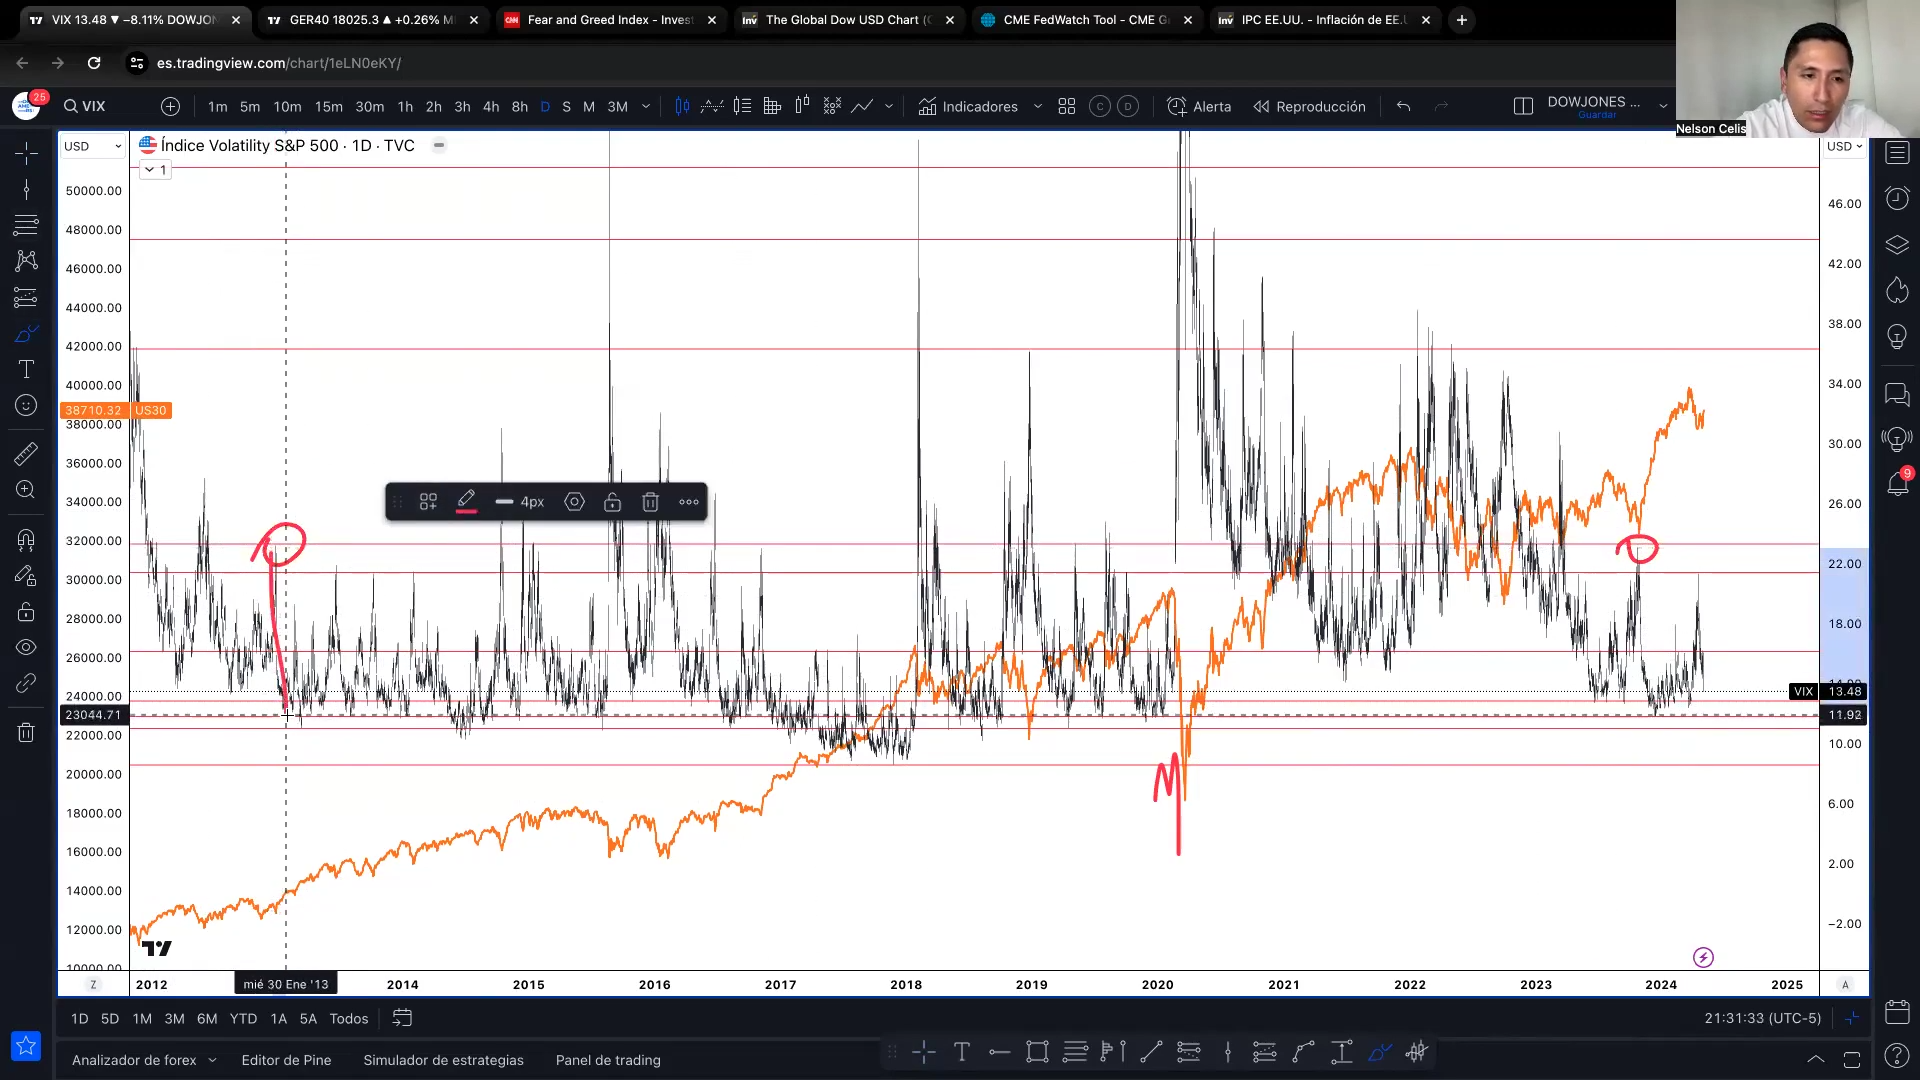Open the Editor de Pine panel tab
1920x1080 pixels.
(286, 1060)
